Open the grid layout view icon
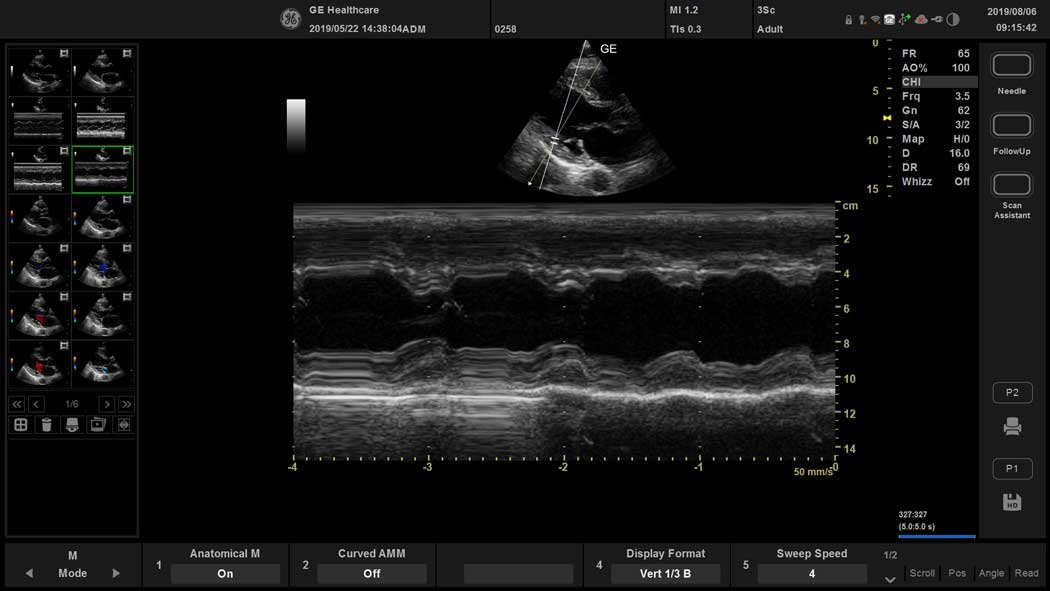 point(20,425)
